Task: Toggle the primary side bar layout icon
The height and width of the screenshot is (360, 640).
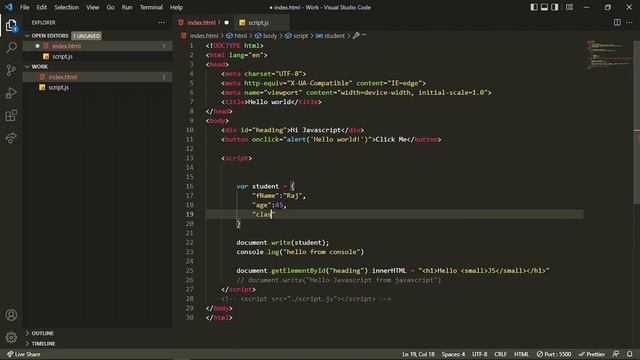Action: 534,7
